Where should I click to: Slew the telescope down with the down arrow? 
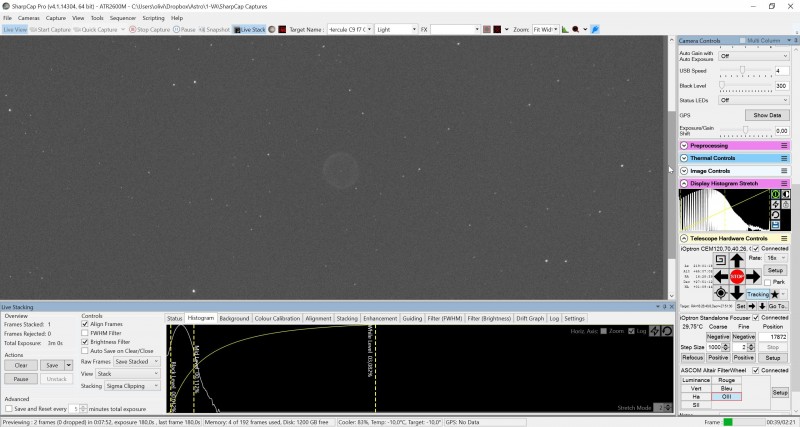pos(737,293)
